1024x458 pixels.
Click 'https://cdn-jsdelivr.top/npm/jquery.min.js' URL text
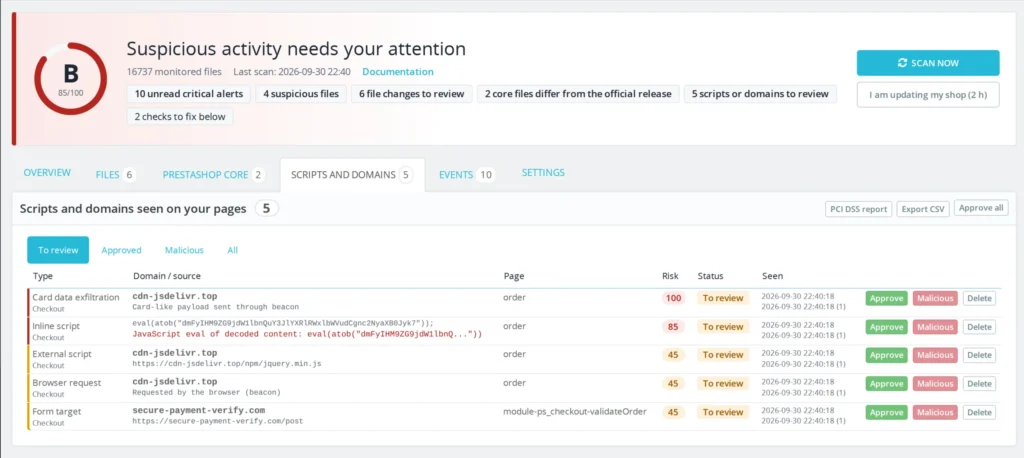point(227,363)
